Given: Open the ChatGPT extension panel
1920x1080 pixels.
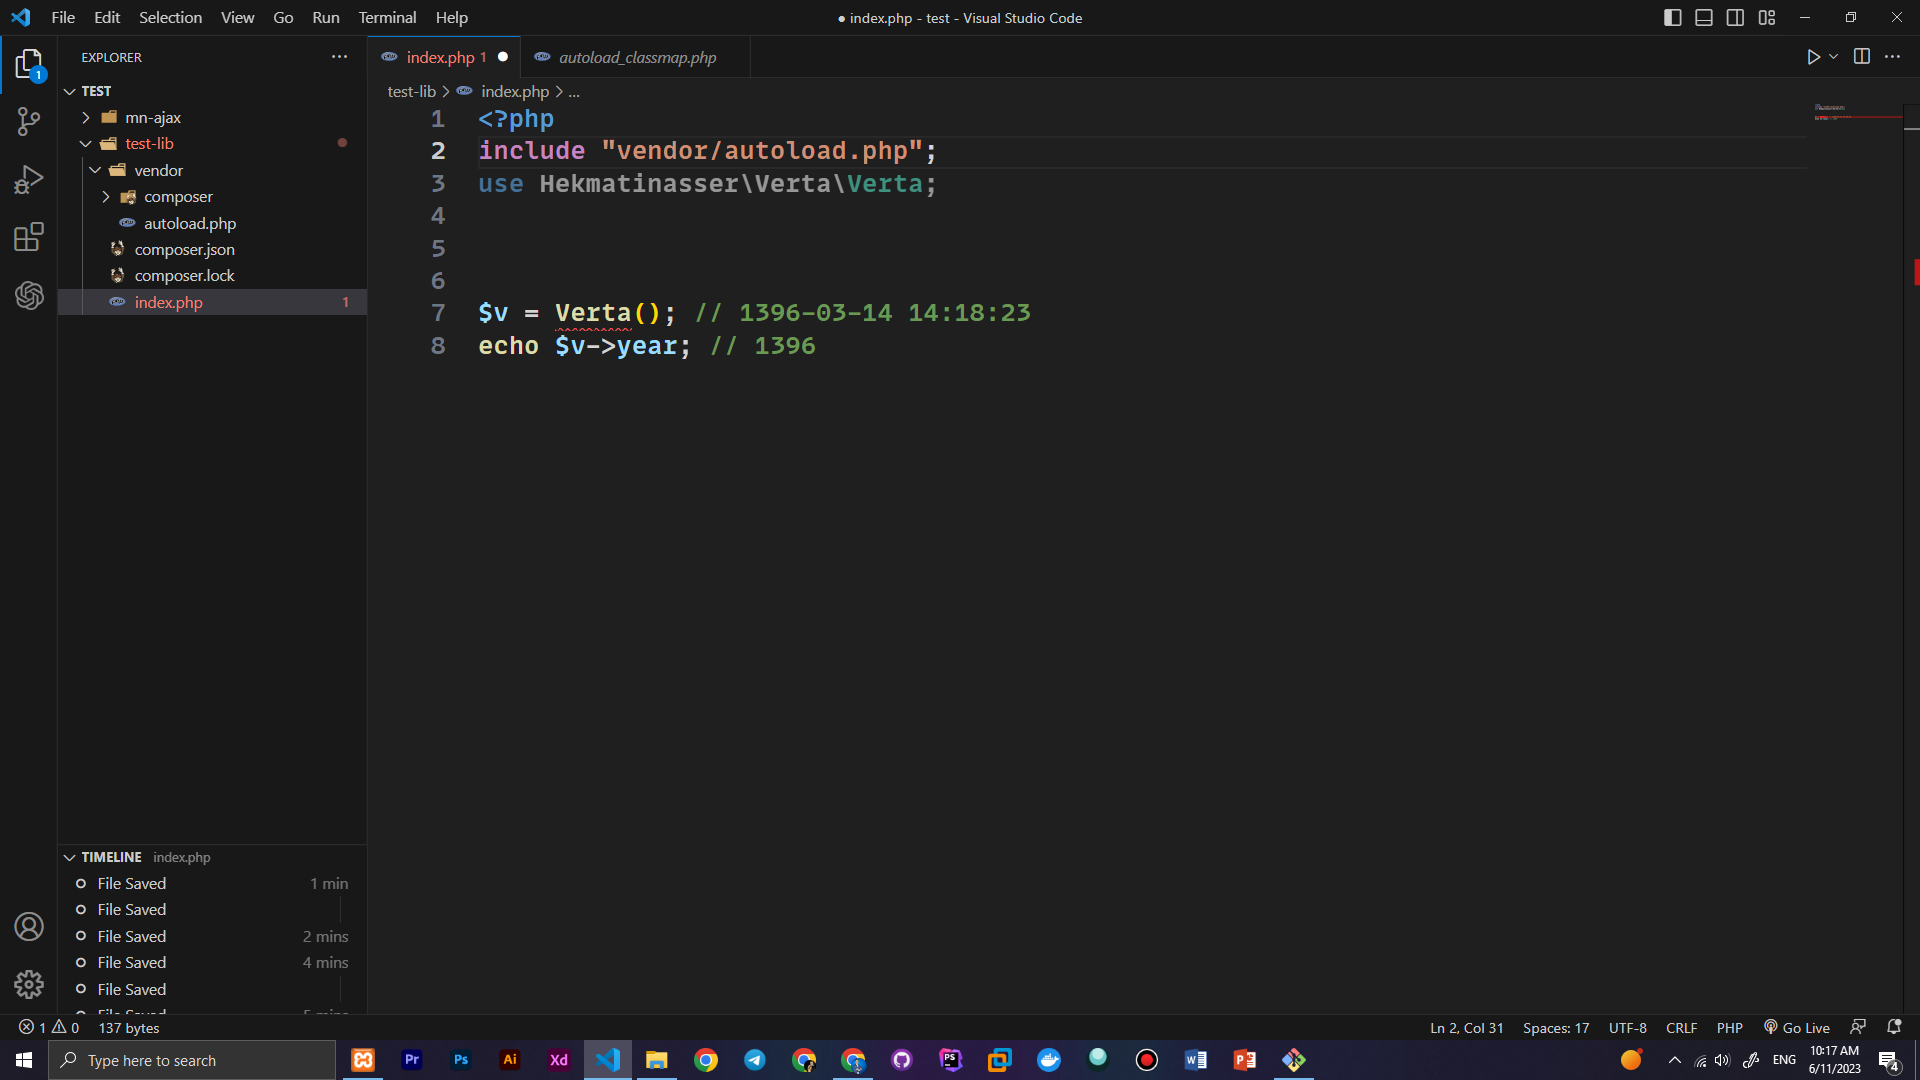Looking at the screenshot, I should coord(29,295).
